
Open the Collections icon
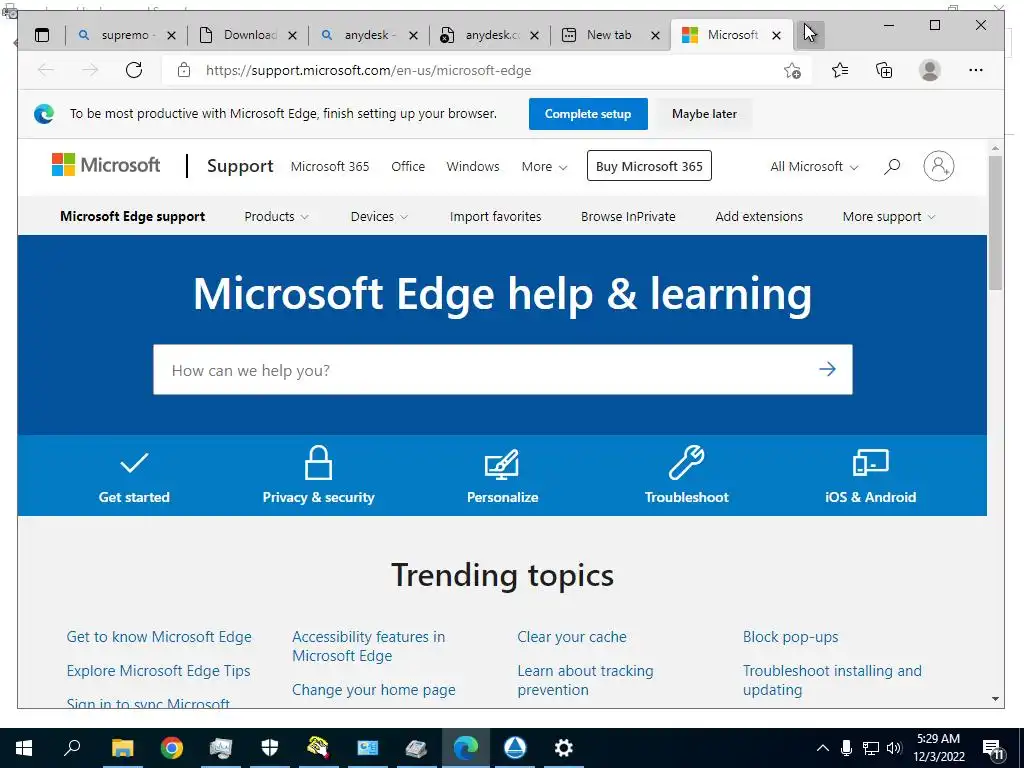tap(884, 70)
